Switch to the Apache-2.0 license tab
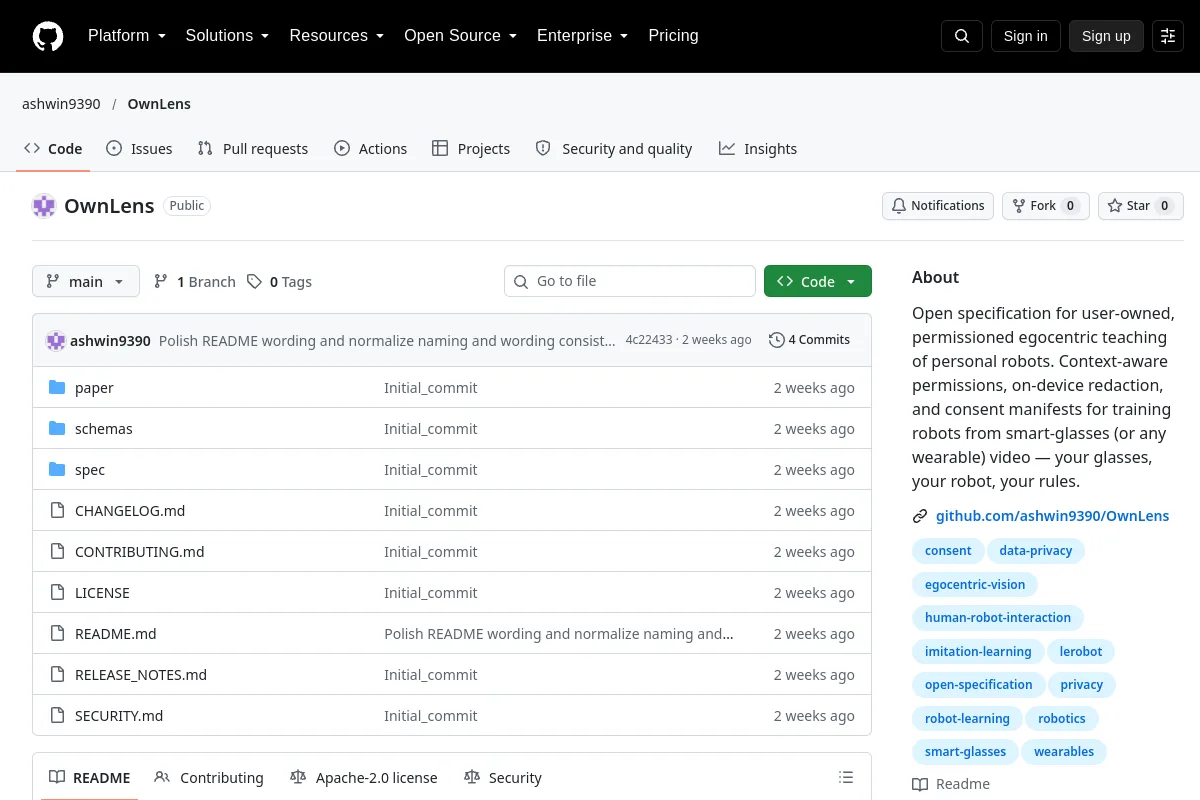 [x=364, y=777]
